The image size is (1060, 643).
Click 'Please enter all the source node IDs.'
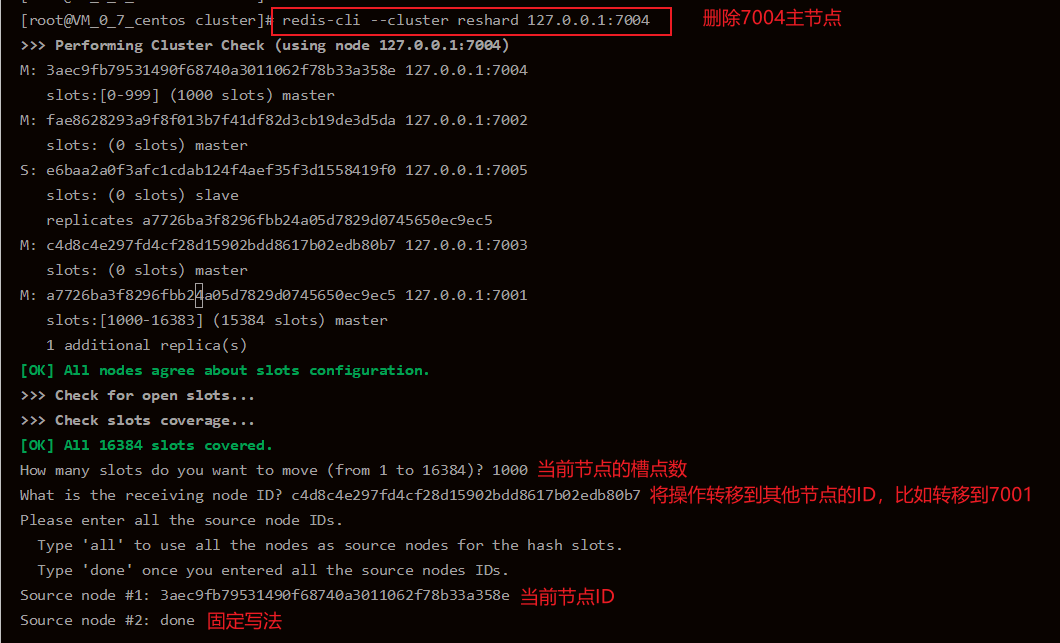coord(181,520)
